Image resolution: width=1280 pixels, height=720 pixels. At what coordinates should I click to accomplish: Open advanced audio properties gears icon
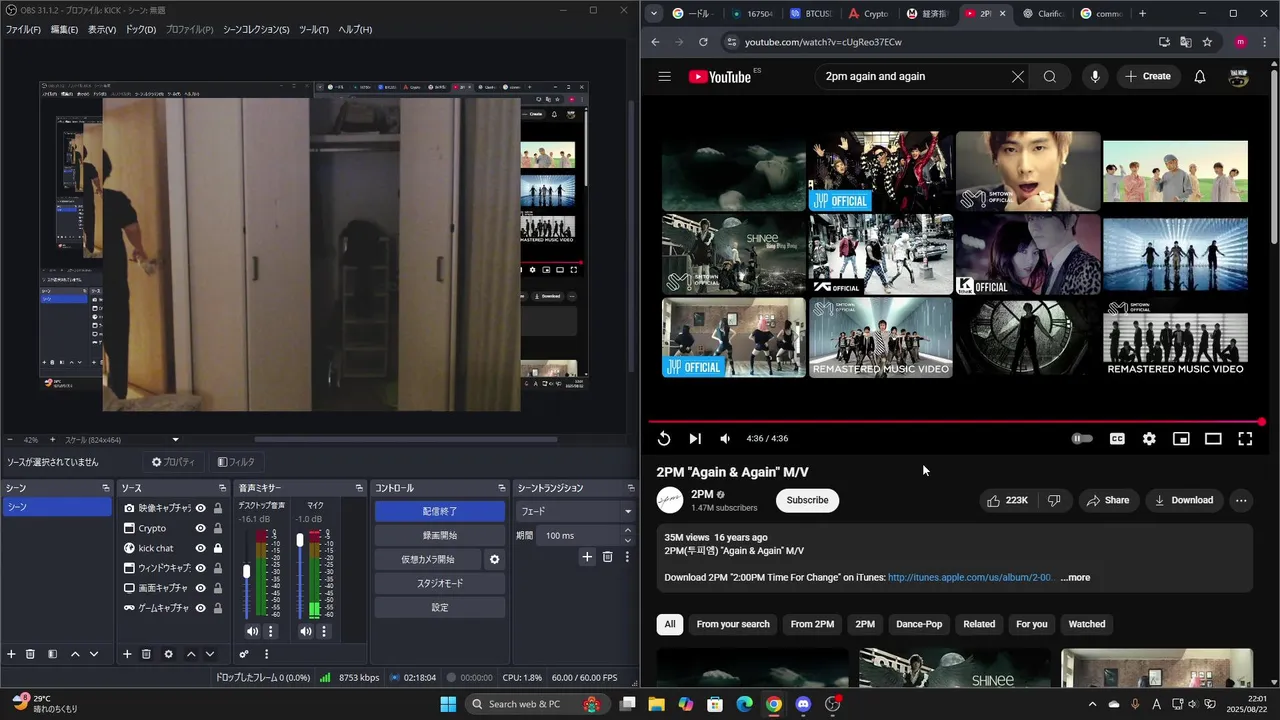click(244, 654)
